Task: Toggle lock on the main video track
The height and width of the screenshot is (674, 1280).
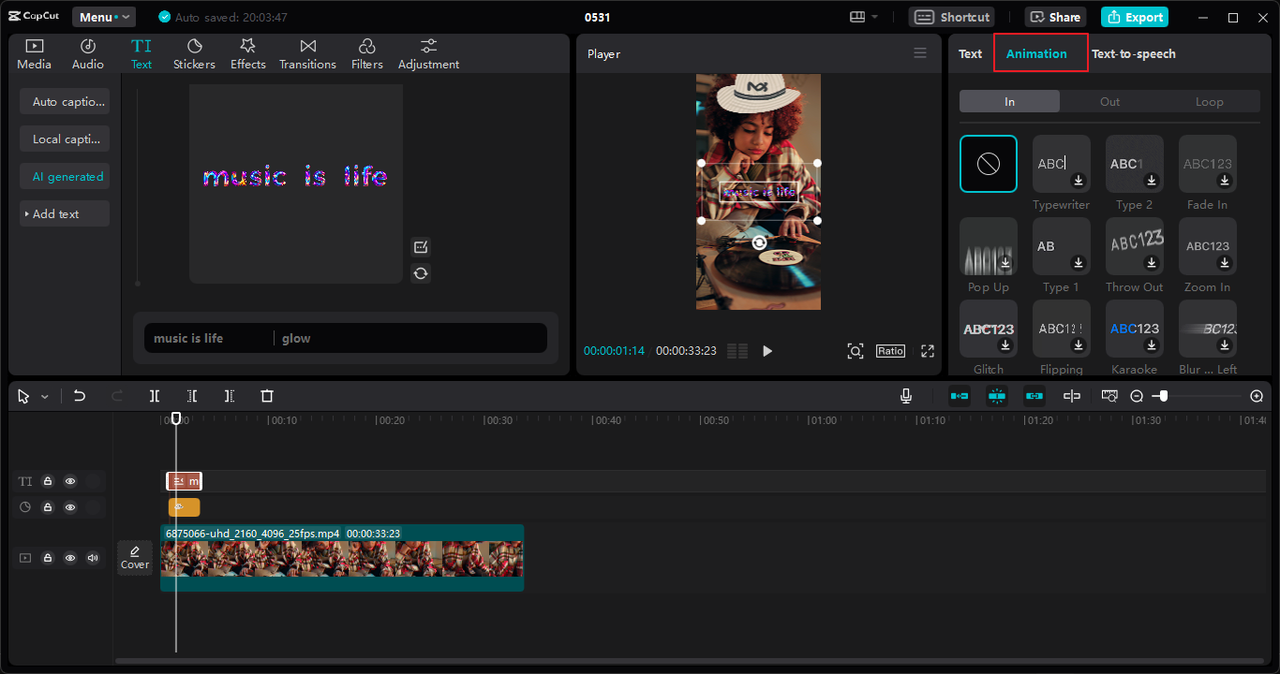Action: (x=47, y=558)
